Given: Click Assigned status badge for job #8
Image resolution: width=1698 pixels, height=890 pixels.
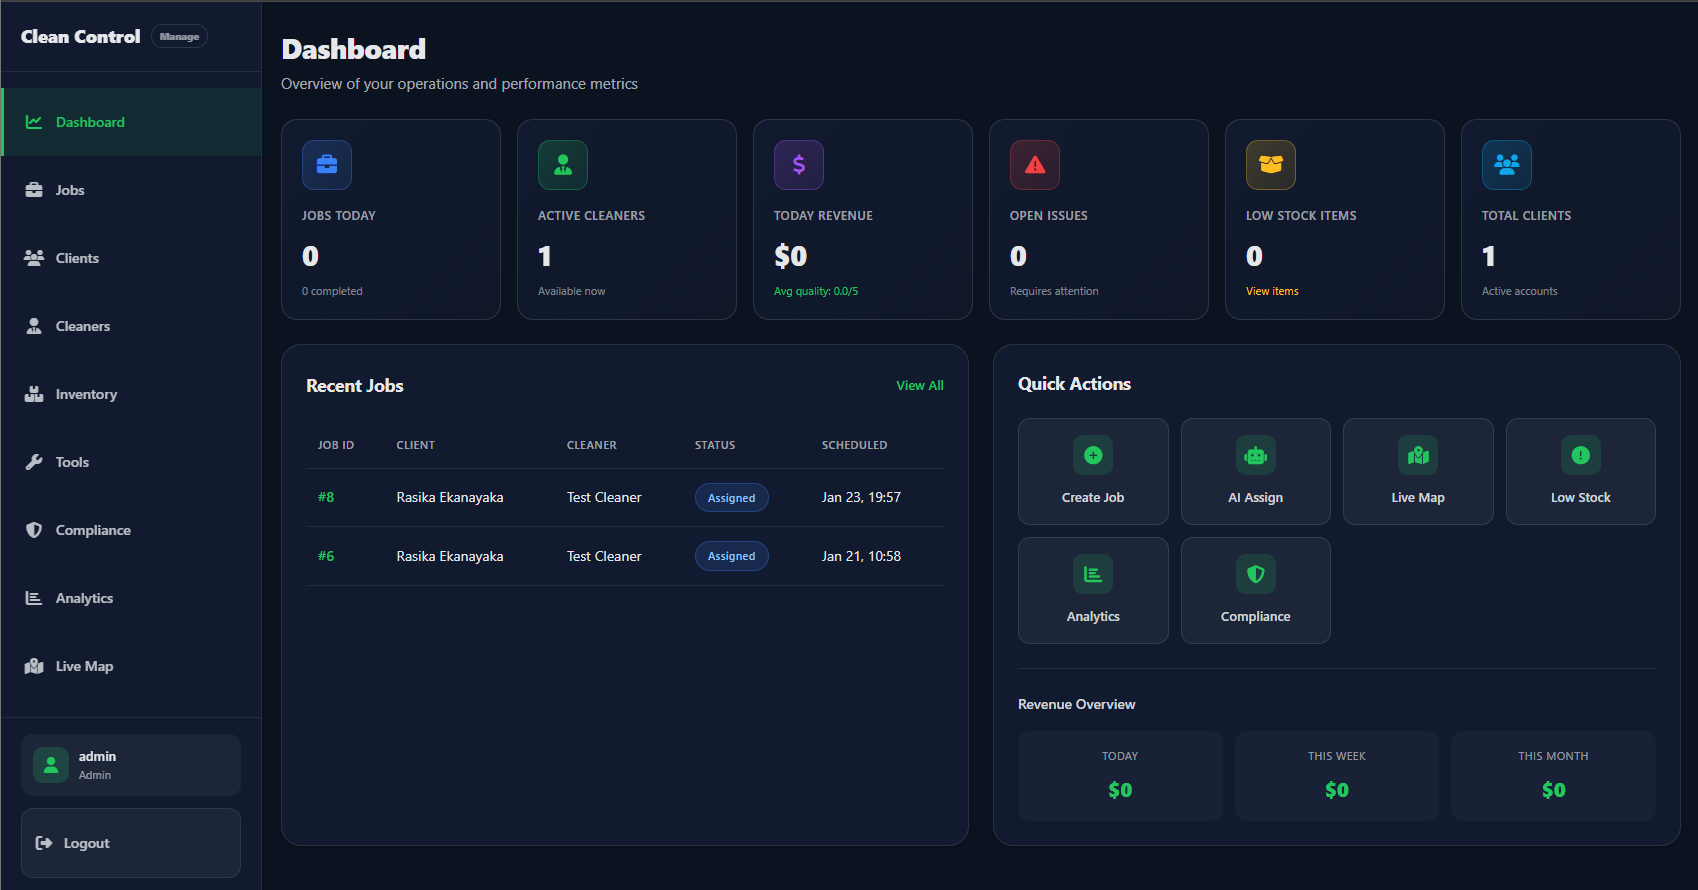Looking at the screenshot, I should (x=732, y=498).
